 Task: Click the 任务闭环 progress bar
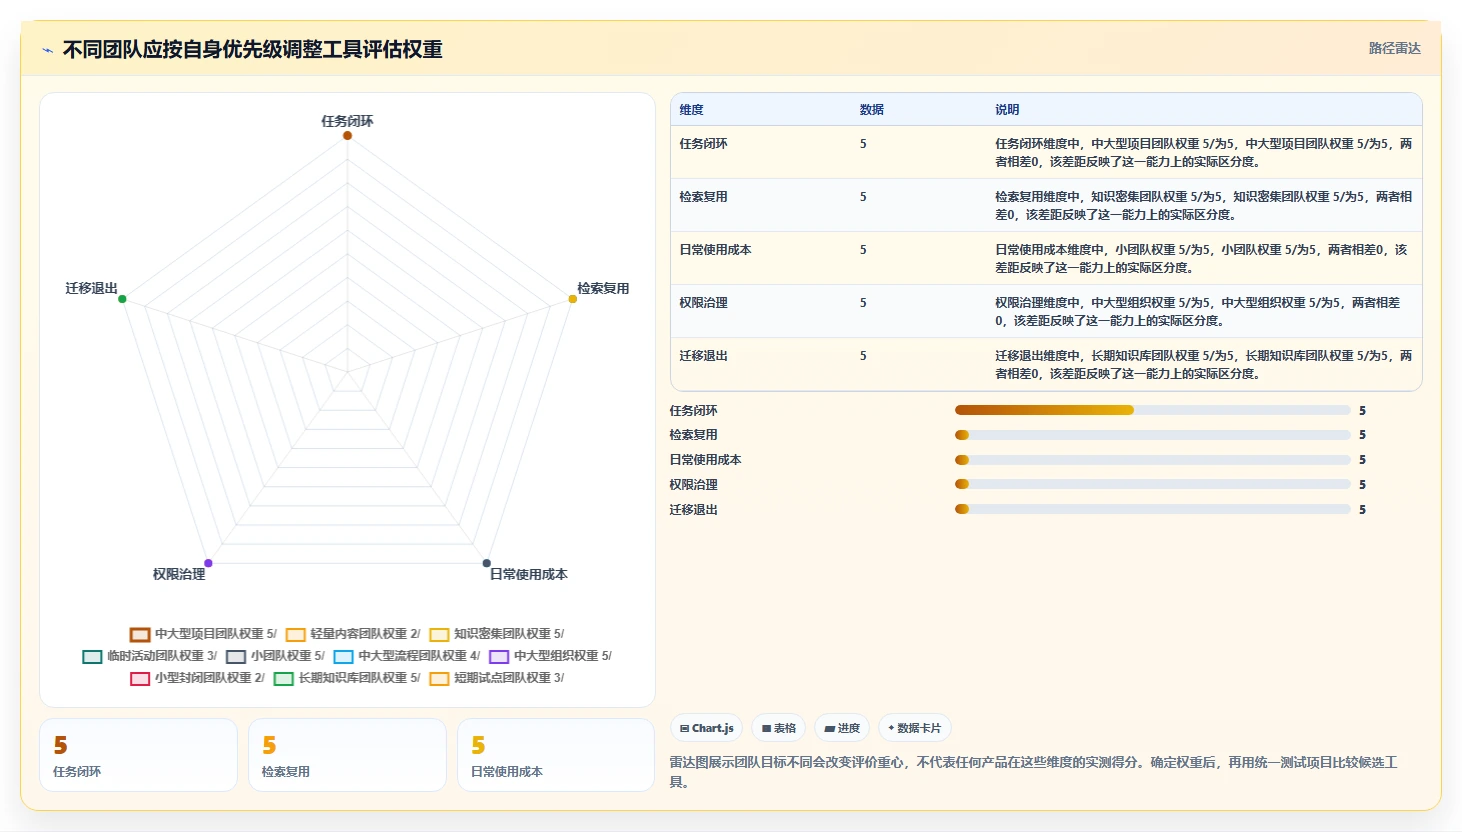1153,410
